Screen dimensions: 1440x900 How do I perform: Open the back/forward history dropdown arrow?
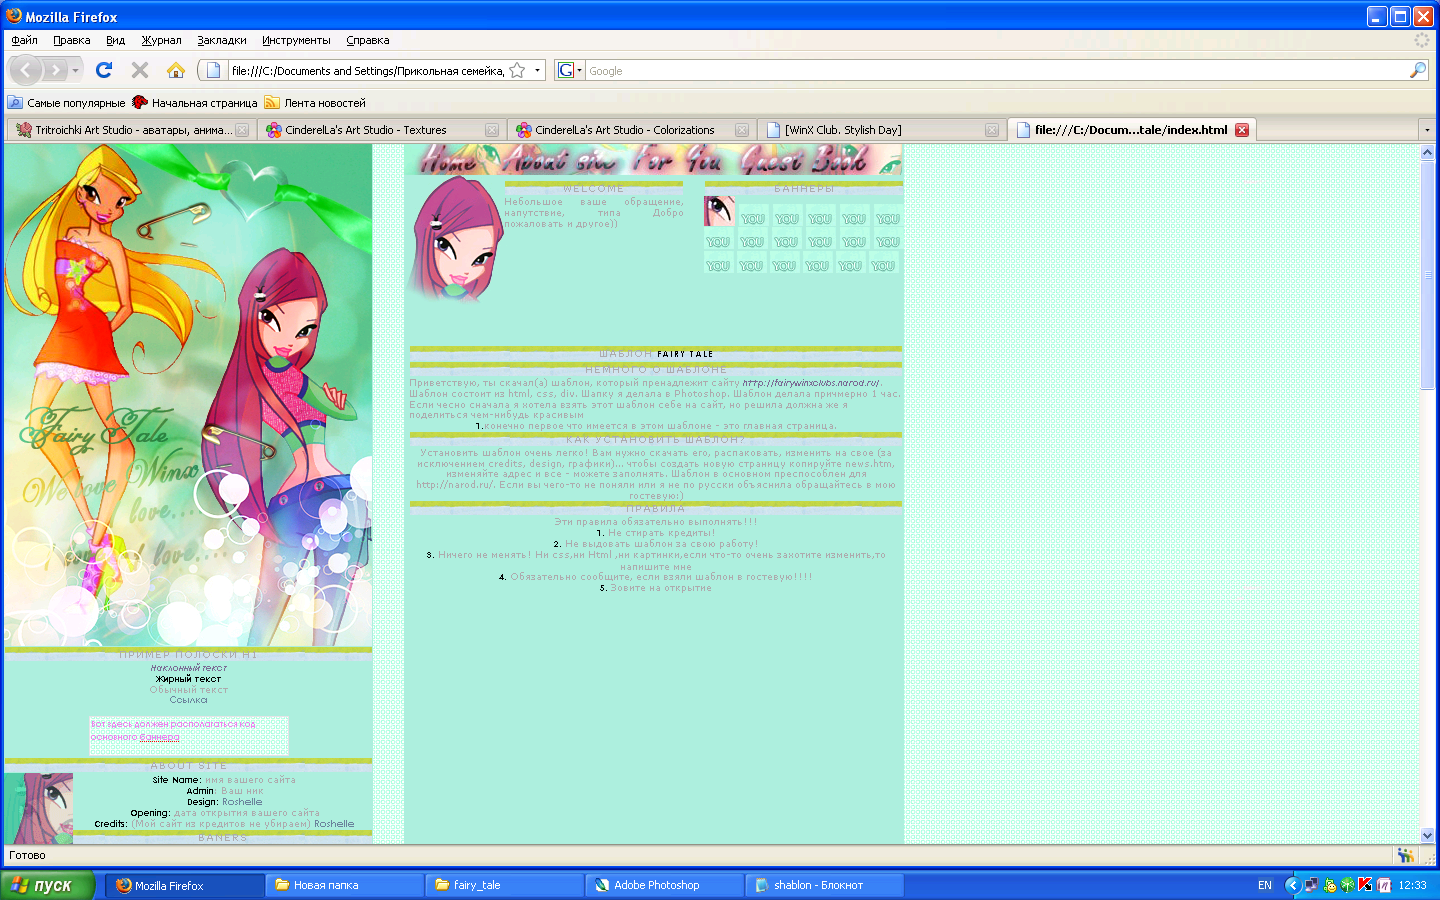tap(76, 70)
